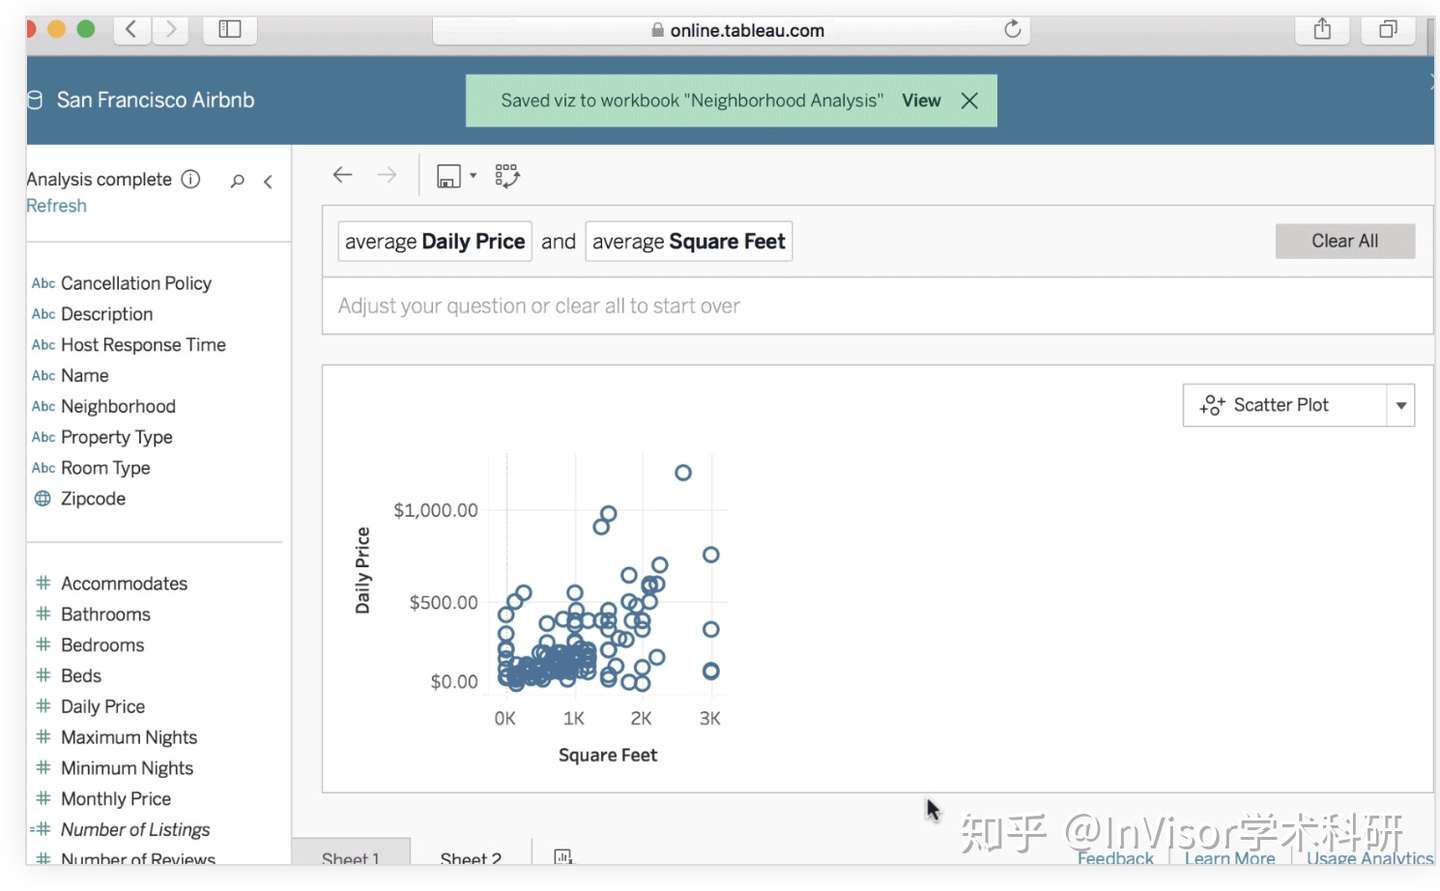The height and width of the screenshot is (891, 1440).
Task: Select the Room Type field
Action: (x=105, y=468)
